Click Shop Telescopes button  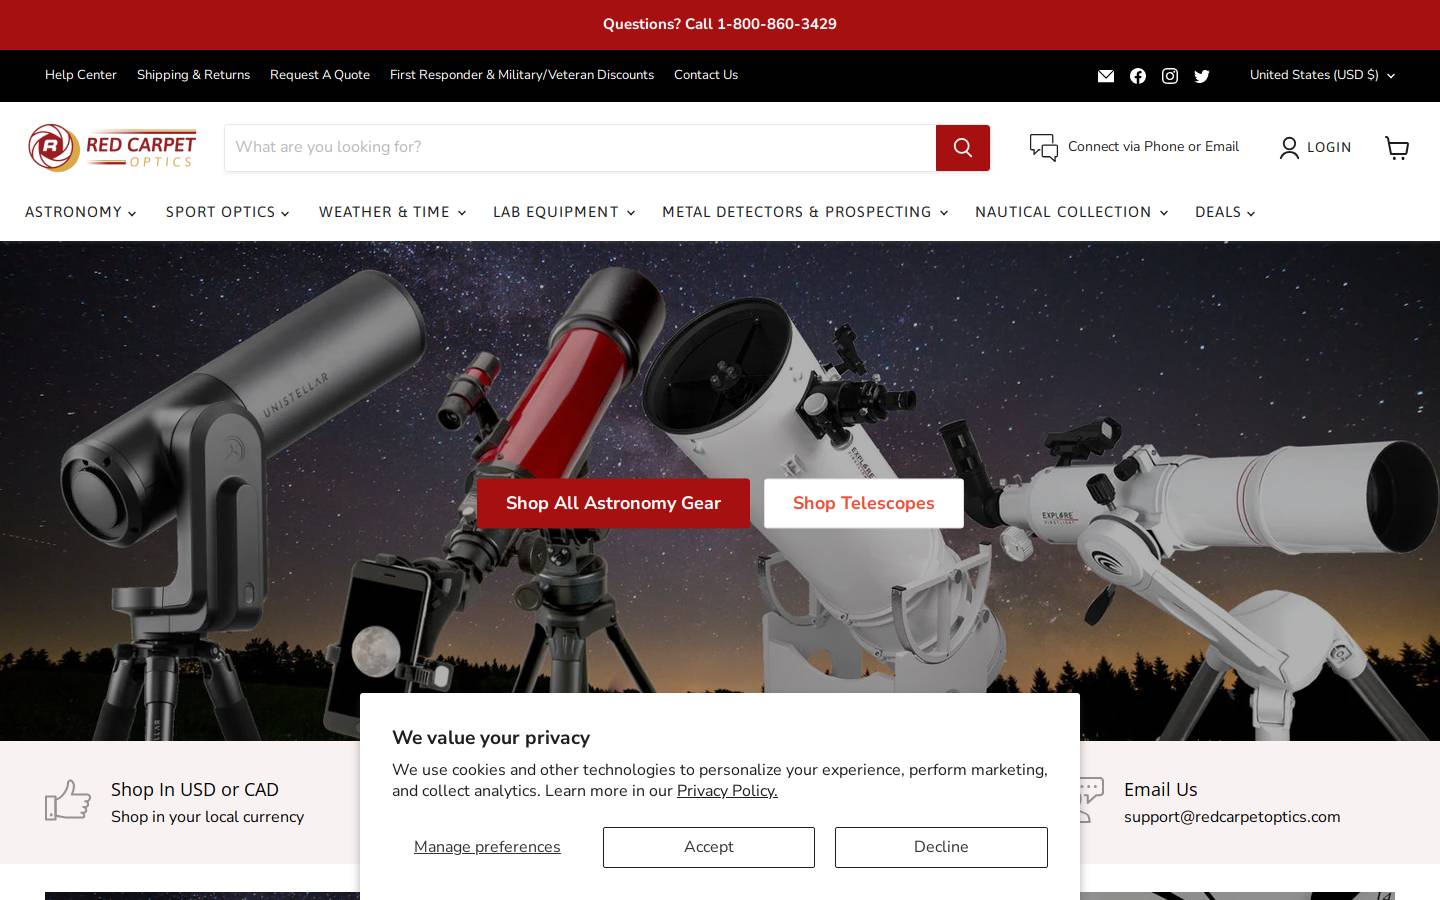pos(864,503)
